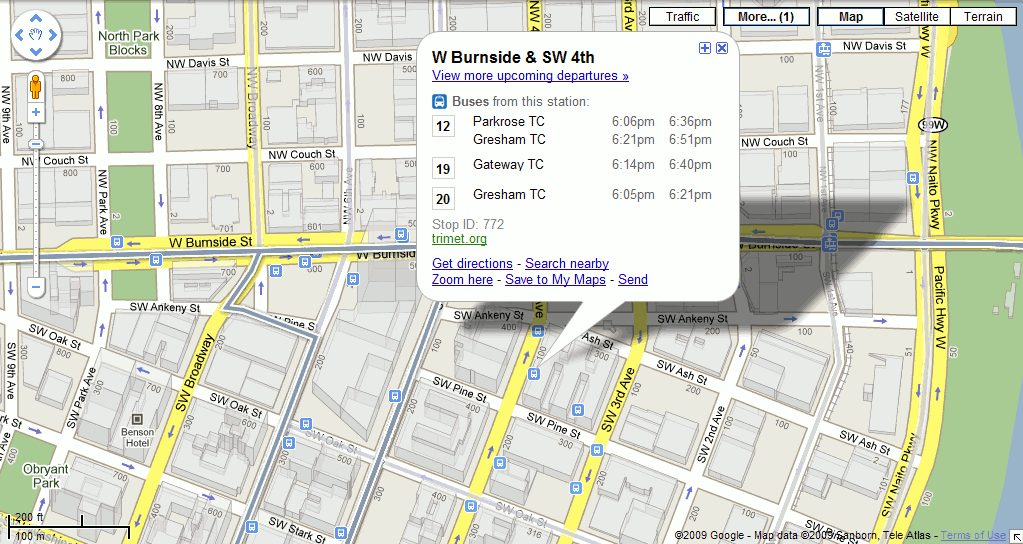
Task: Click bus stop icon left of W Burnside St label
Action: [x=117, y=241]
